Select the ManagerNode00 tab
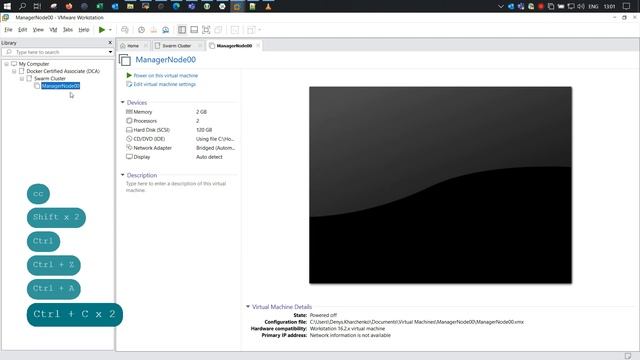 coord(234,46)
